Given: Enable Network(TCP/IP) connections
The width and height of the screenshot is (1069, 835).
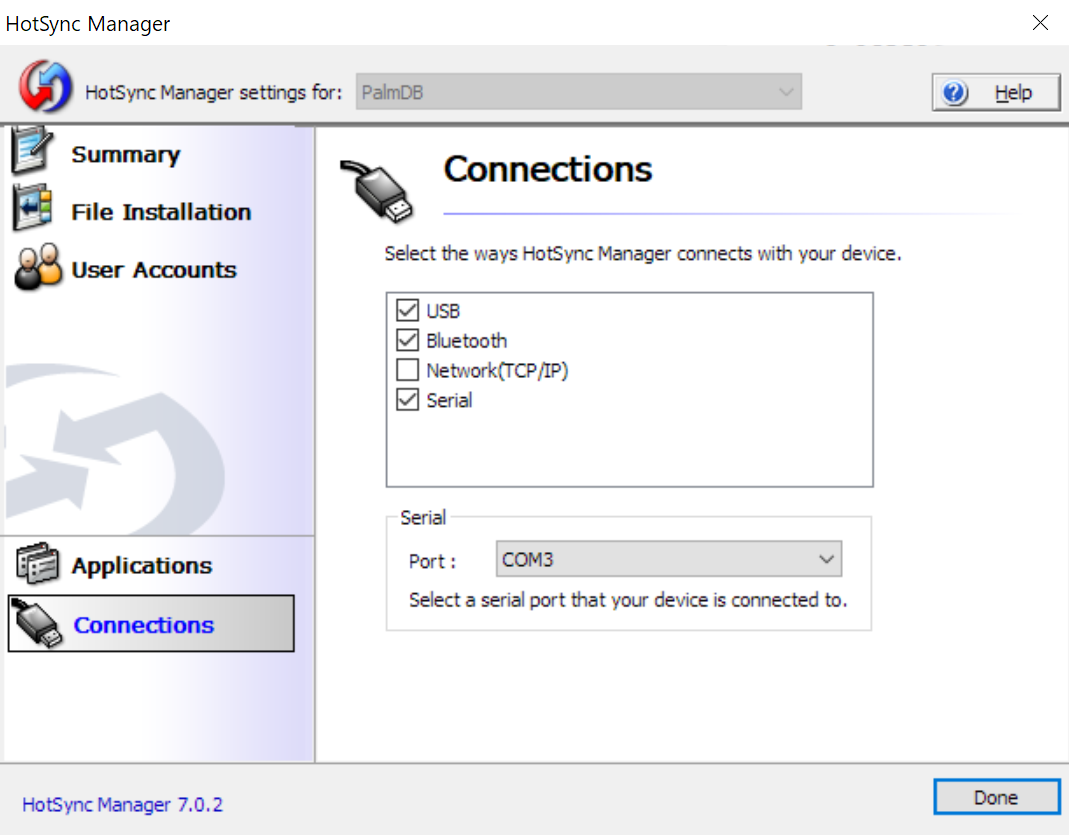Looking at the screenshot, I should point(407,370).
